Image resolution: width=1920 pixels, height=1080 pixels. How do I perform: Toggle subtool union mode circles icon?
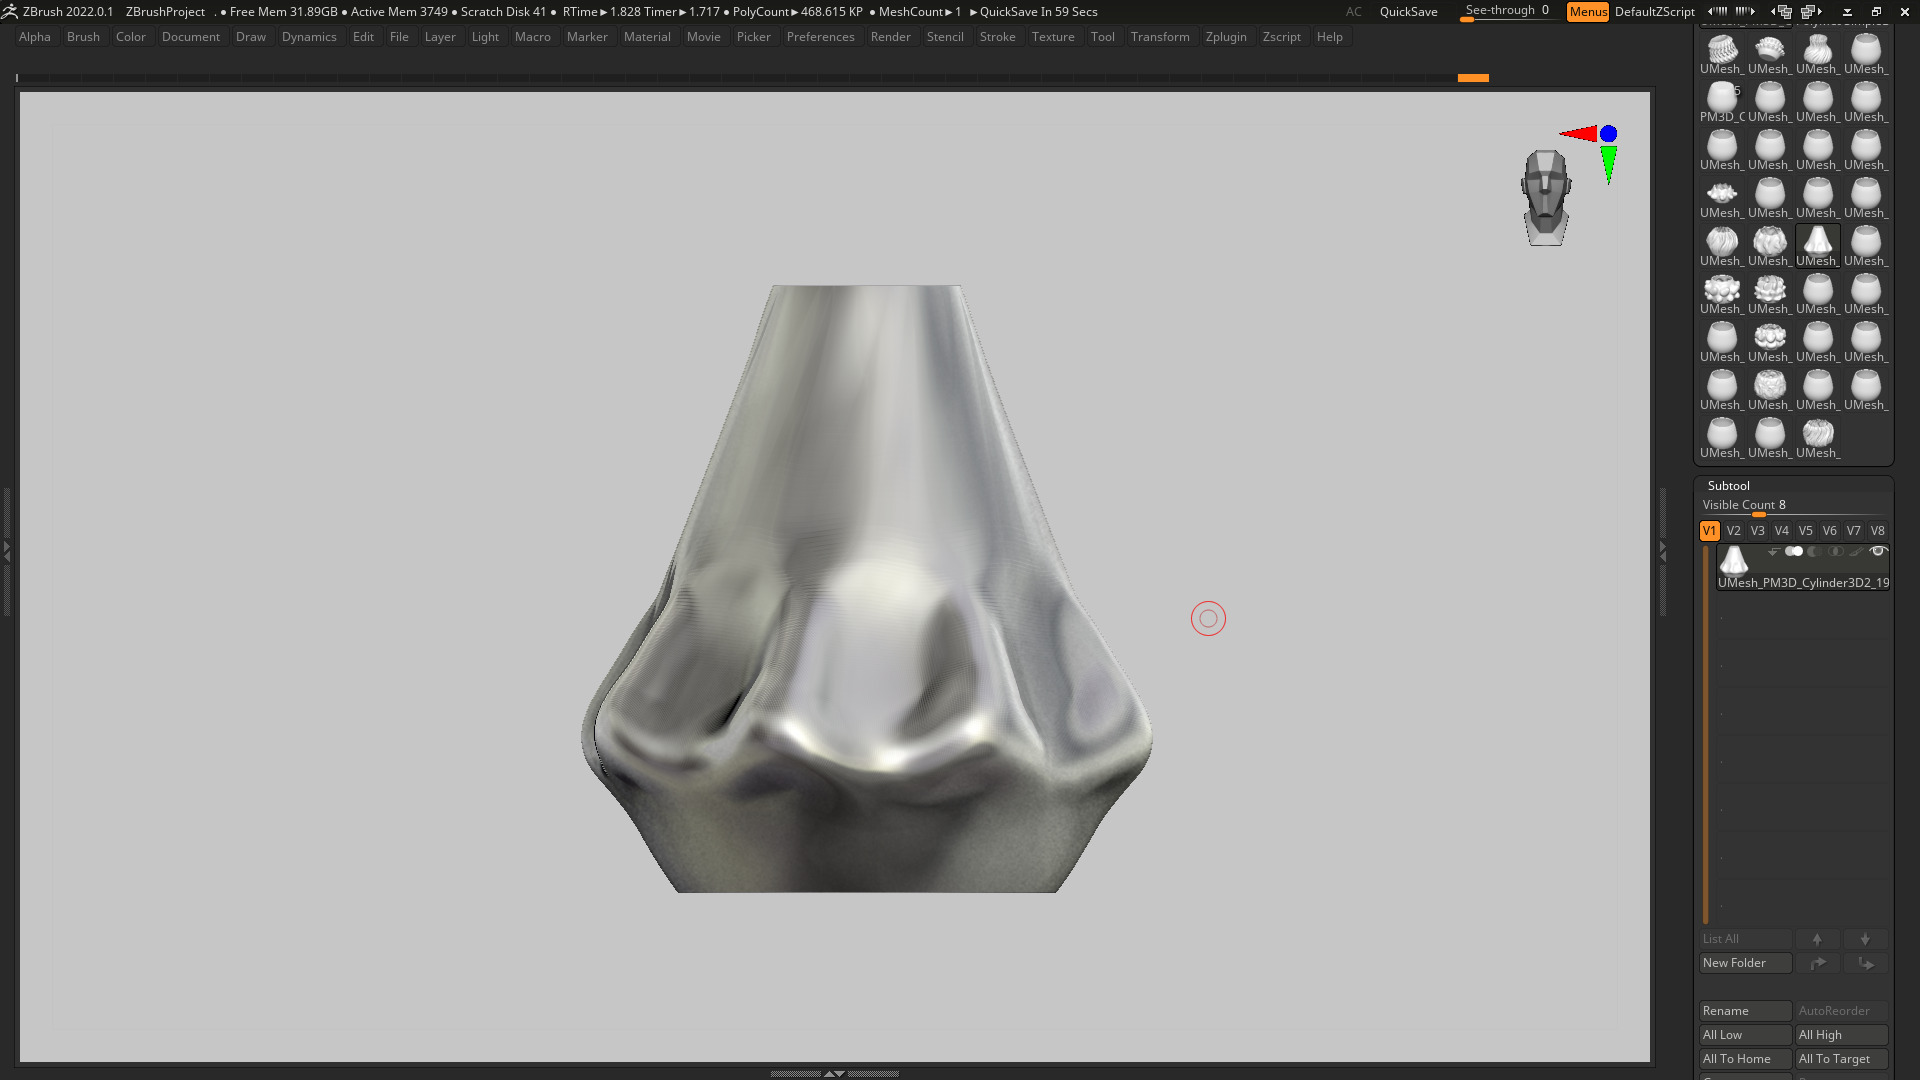[x=1794, y=552]
